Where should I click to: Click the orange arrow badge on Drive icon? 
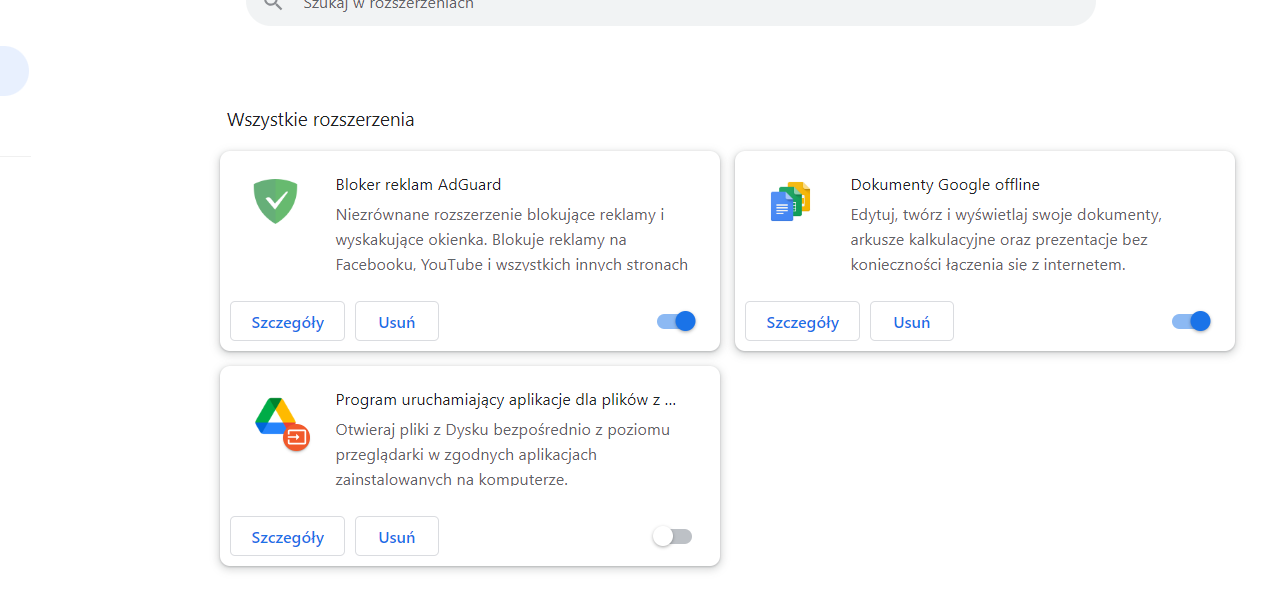coord(297,436)
